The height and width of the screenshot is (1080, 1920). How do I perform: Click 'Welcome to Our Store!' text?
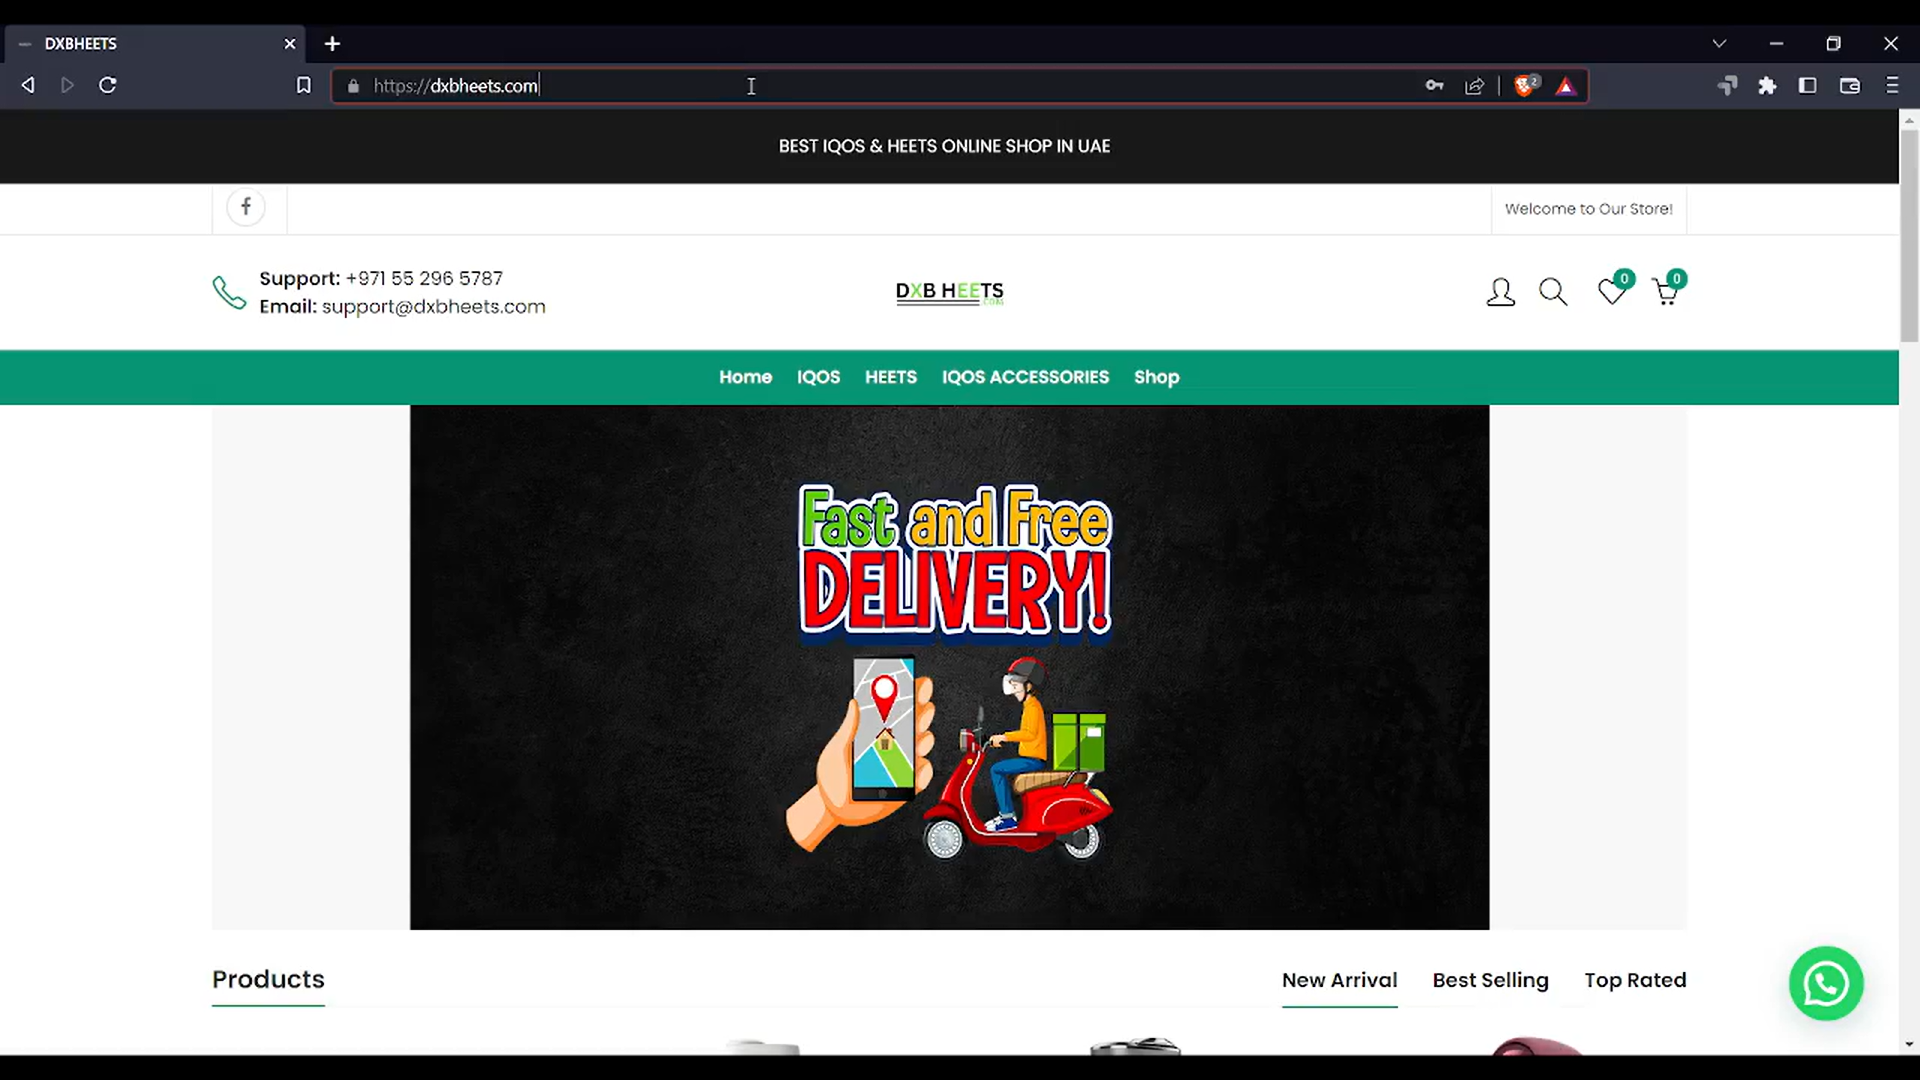pyautogui.click(x=1588, y=209)
